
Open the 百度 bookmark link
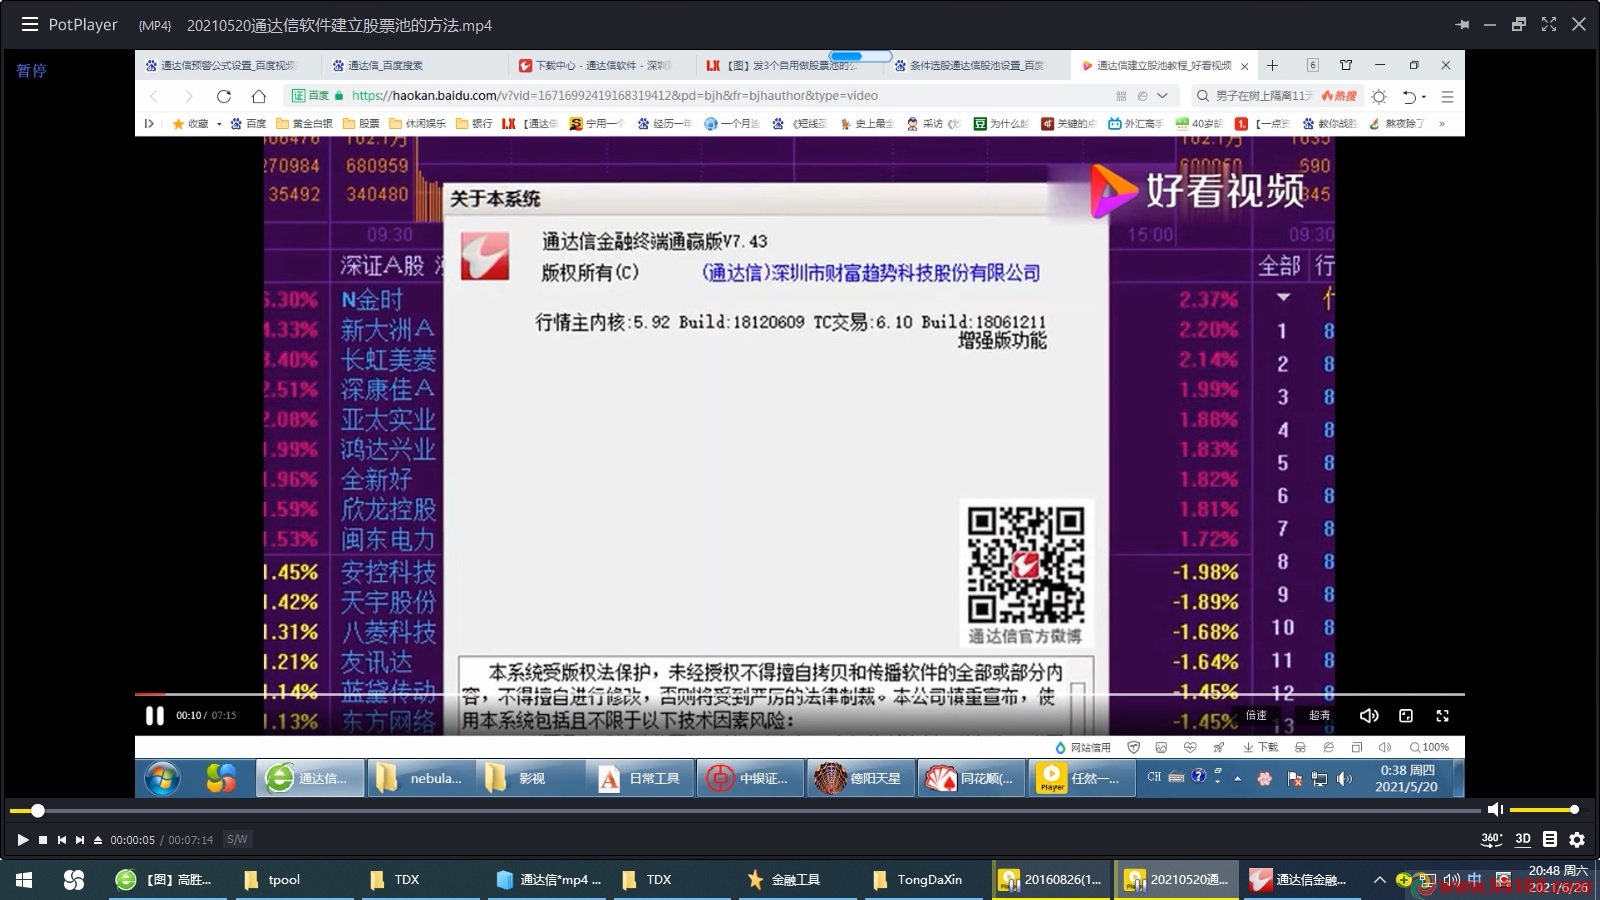(248, 124)
